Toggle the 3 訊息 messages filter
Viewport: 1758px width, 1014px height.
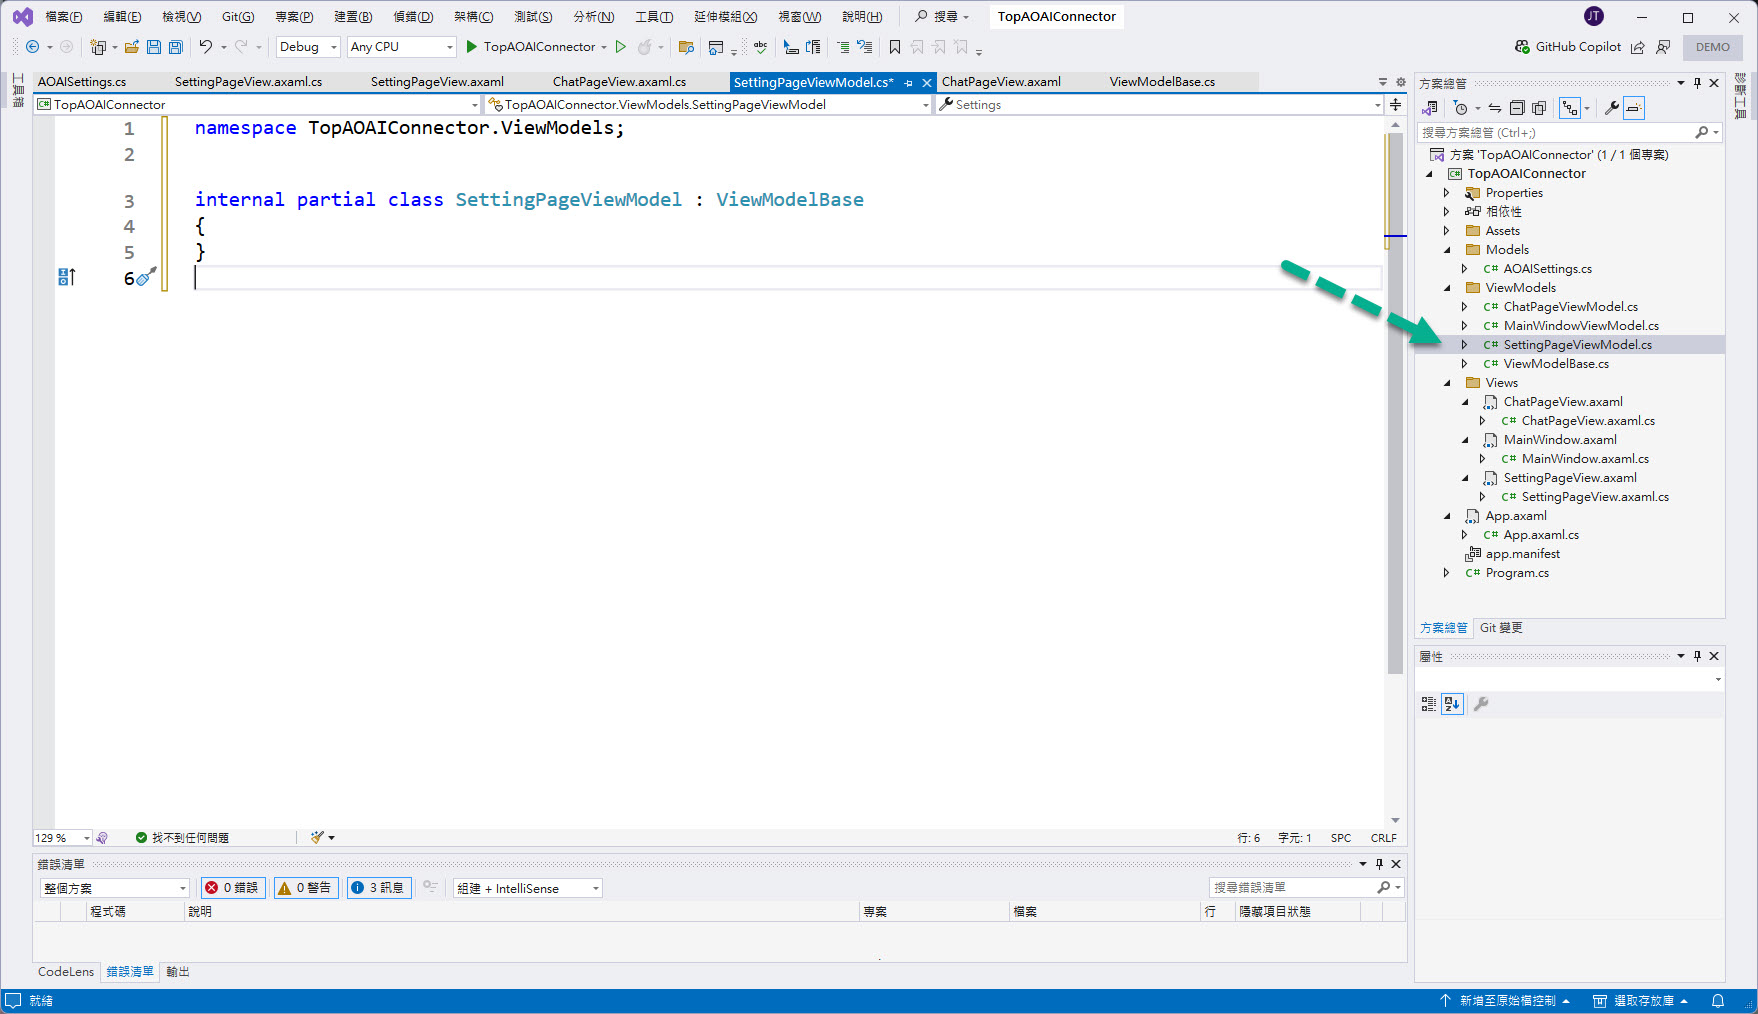point(379,888)
